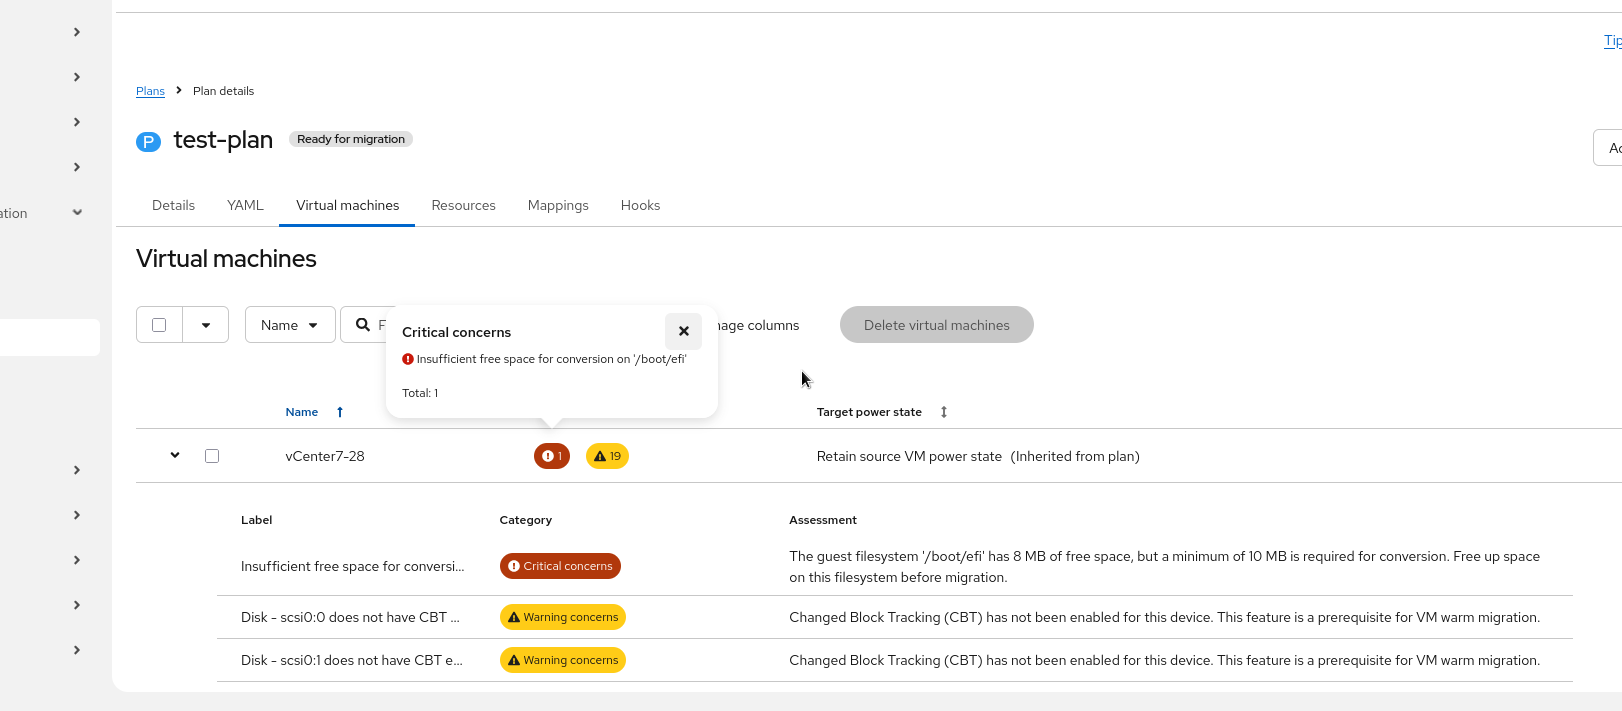Click the Ready for migration status label
1622x711 pixels.
pyautogui.click(x=351, y=139)
